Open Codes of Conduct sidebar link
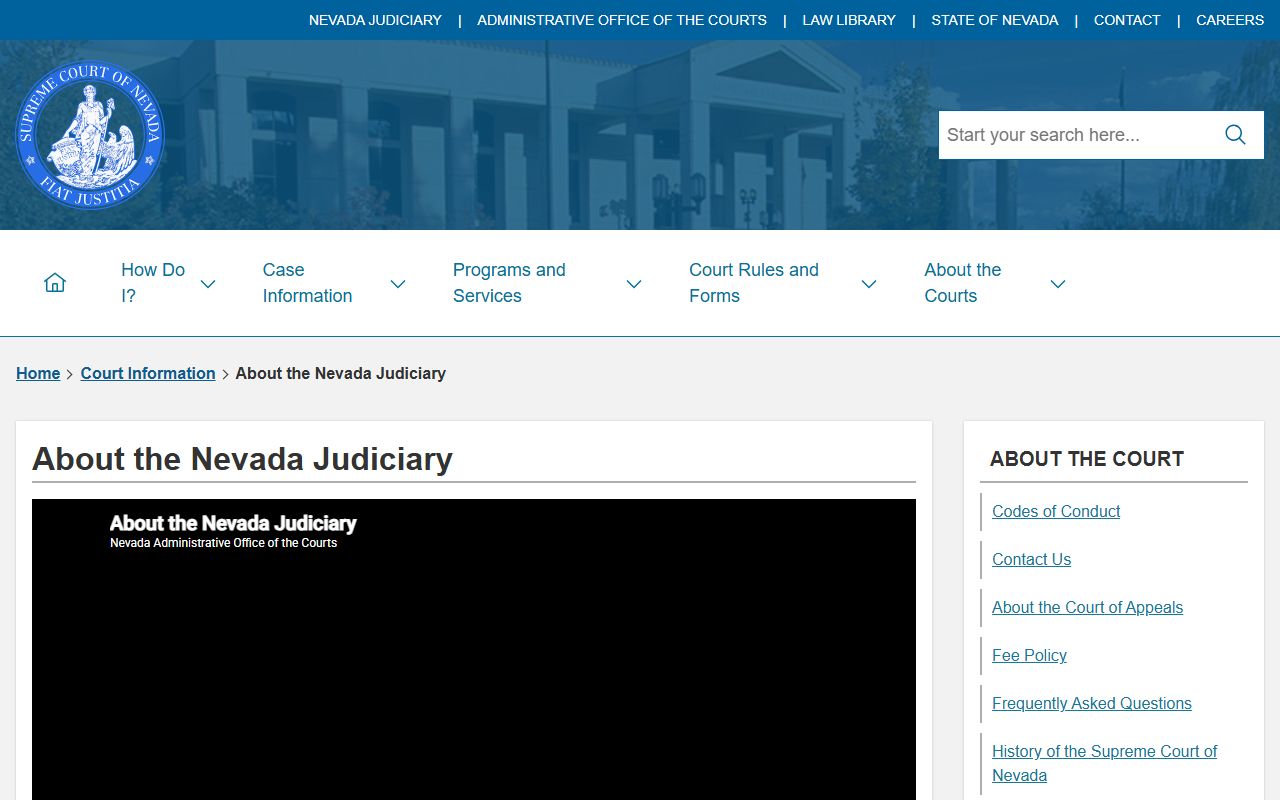 coord(1056,511)
